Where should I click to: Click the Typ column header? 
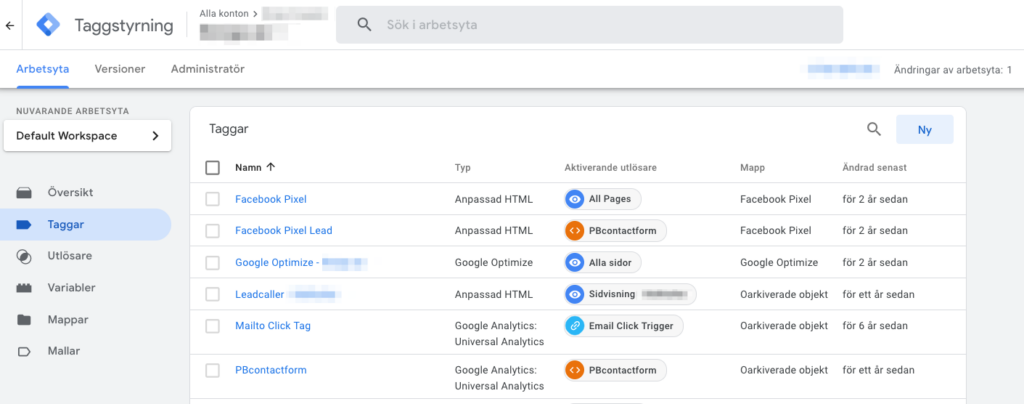tap(462, 168)
